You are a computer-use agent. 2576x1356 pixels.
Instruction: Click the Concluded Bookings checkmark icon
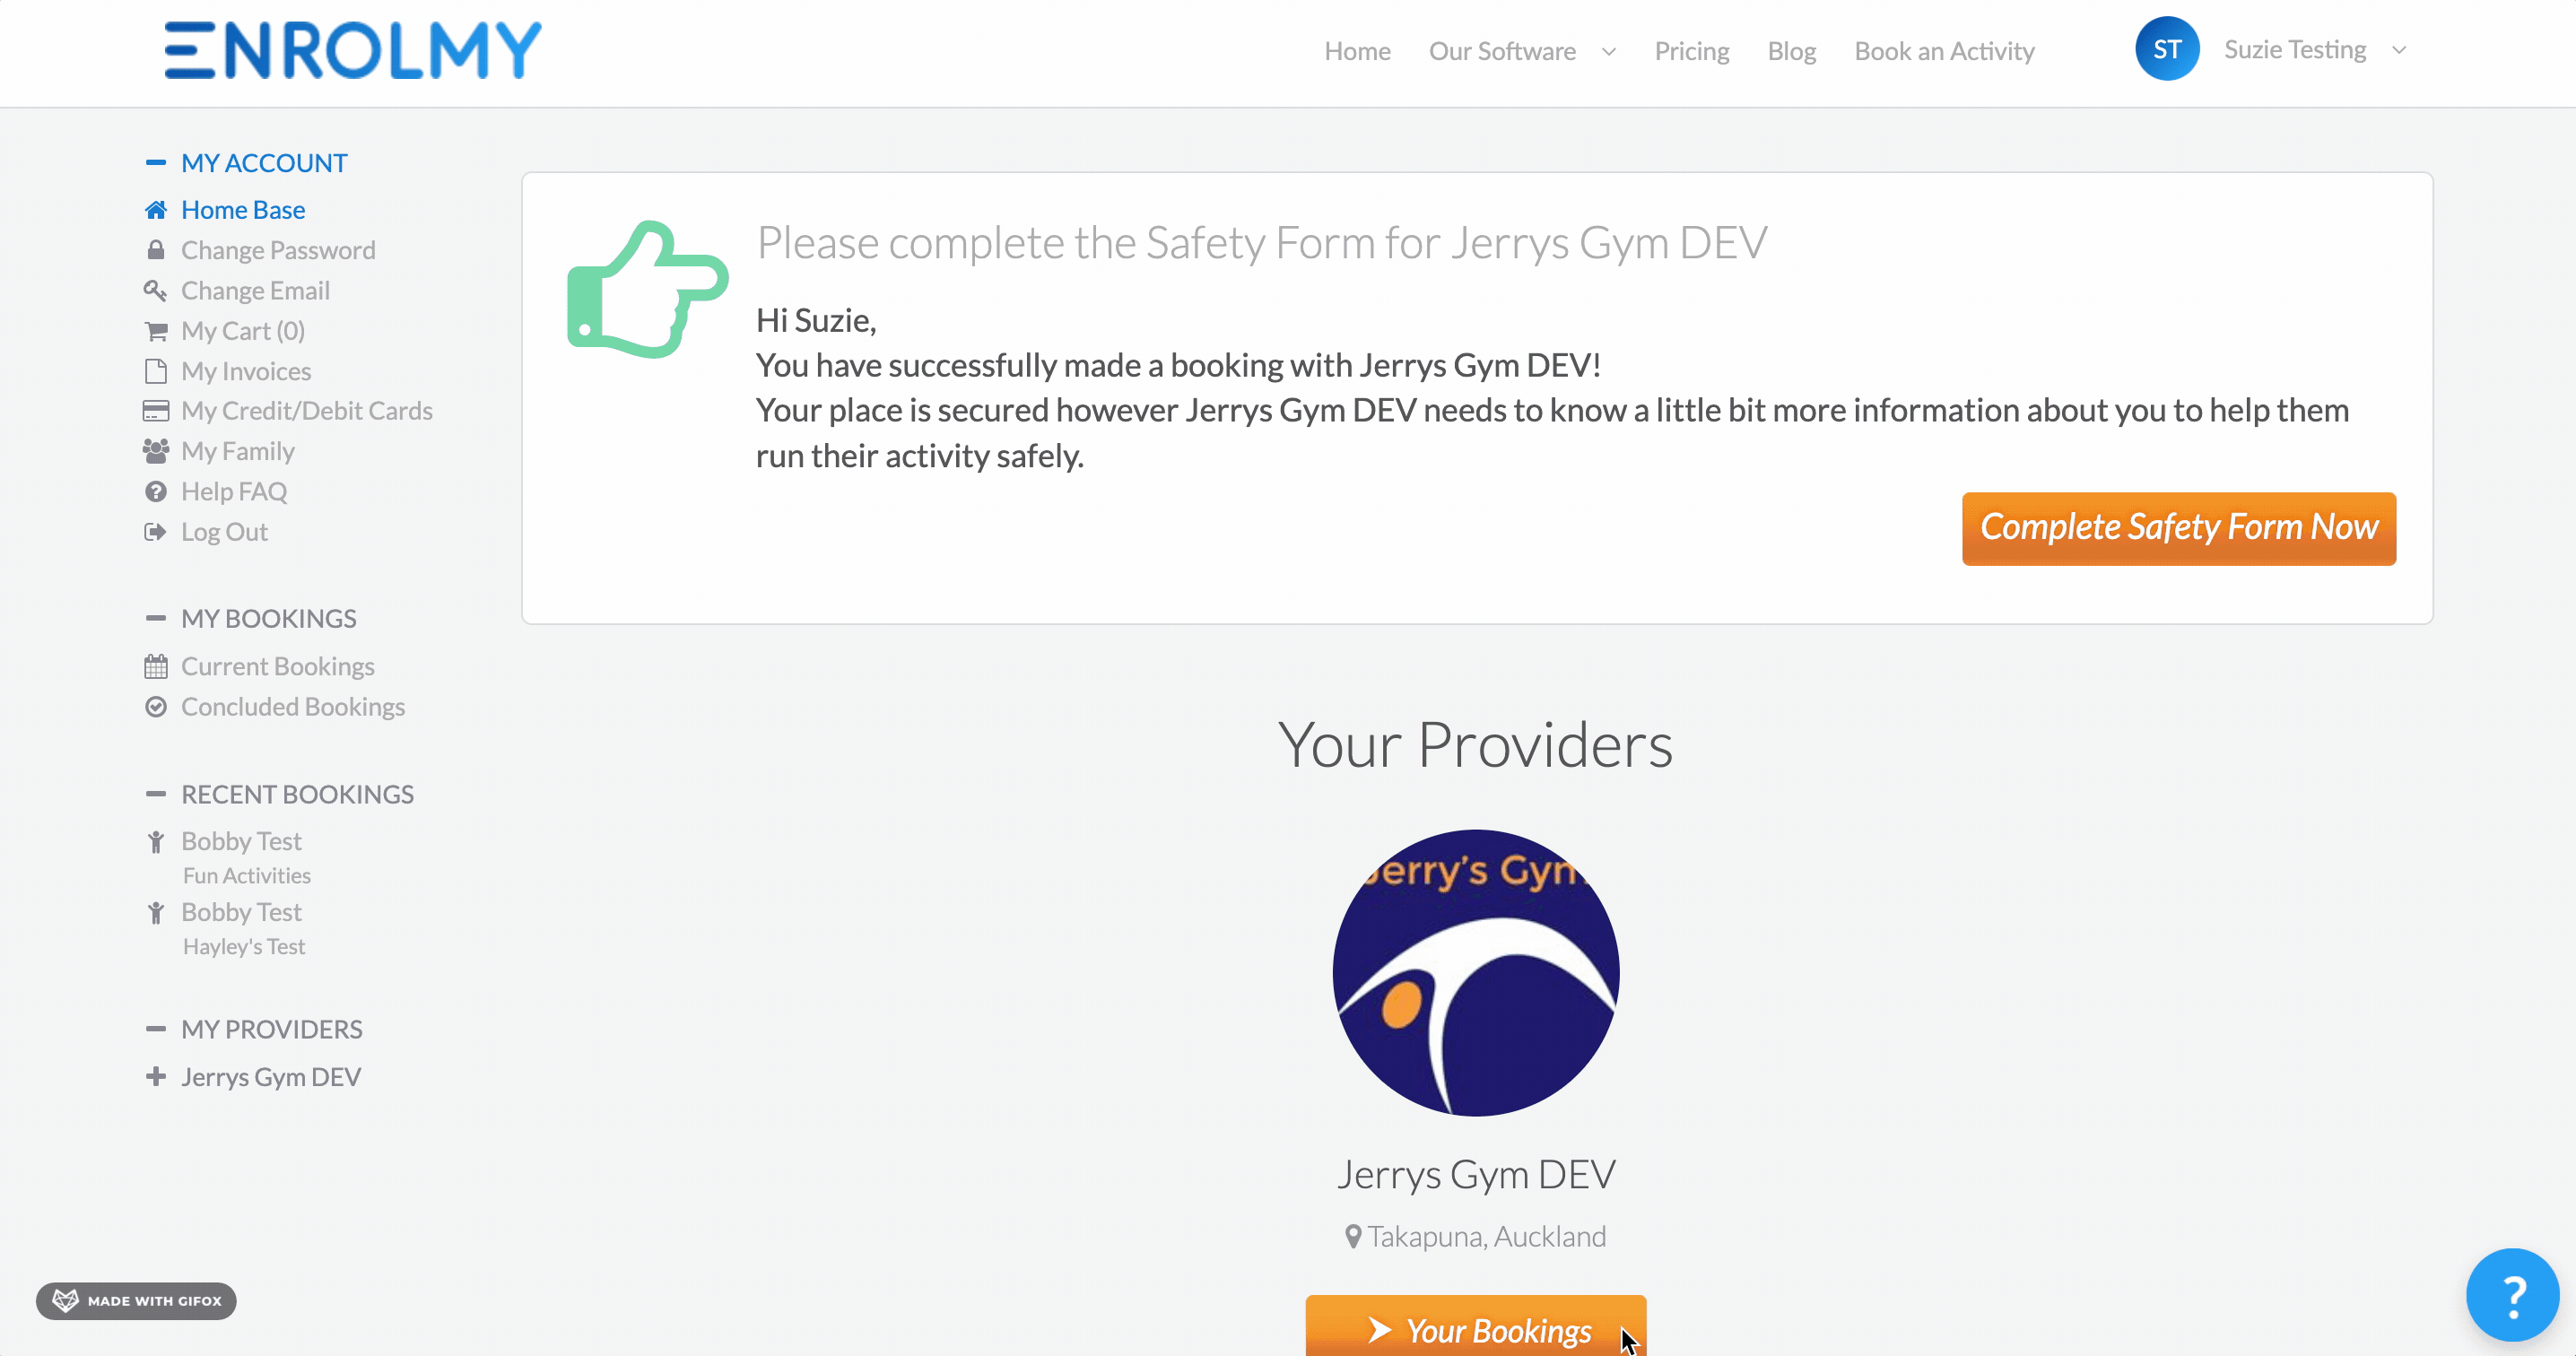click(x=156, y=707)
